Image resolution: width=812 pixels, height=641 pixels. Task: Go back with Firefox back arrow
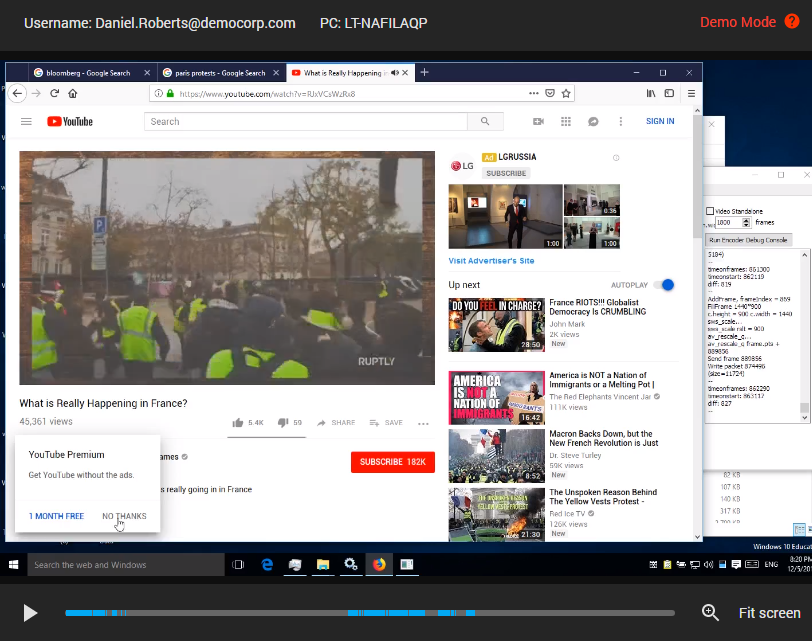pyautogui.click(x=18, y=93)
